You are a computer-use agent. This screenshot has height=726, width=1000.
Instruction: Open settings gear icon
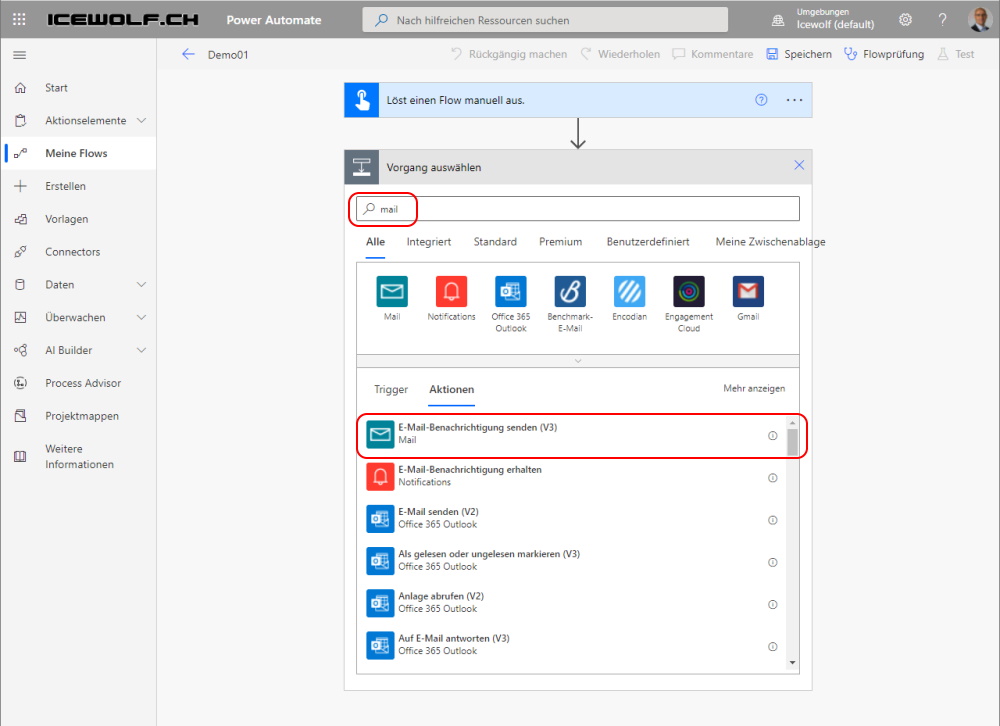pos(905,20)
